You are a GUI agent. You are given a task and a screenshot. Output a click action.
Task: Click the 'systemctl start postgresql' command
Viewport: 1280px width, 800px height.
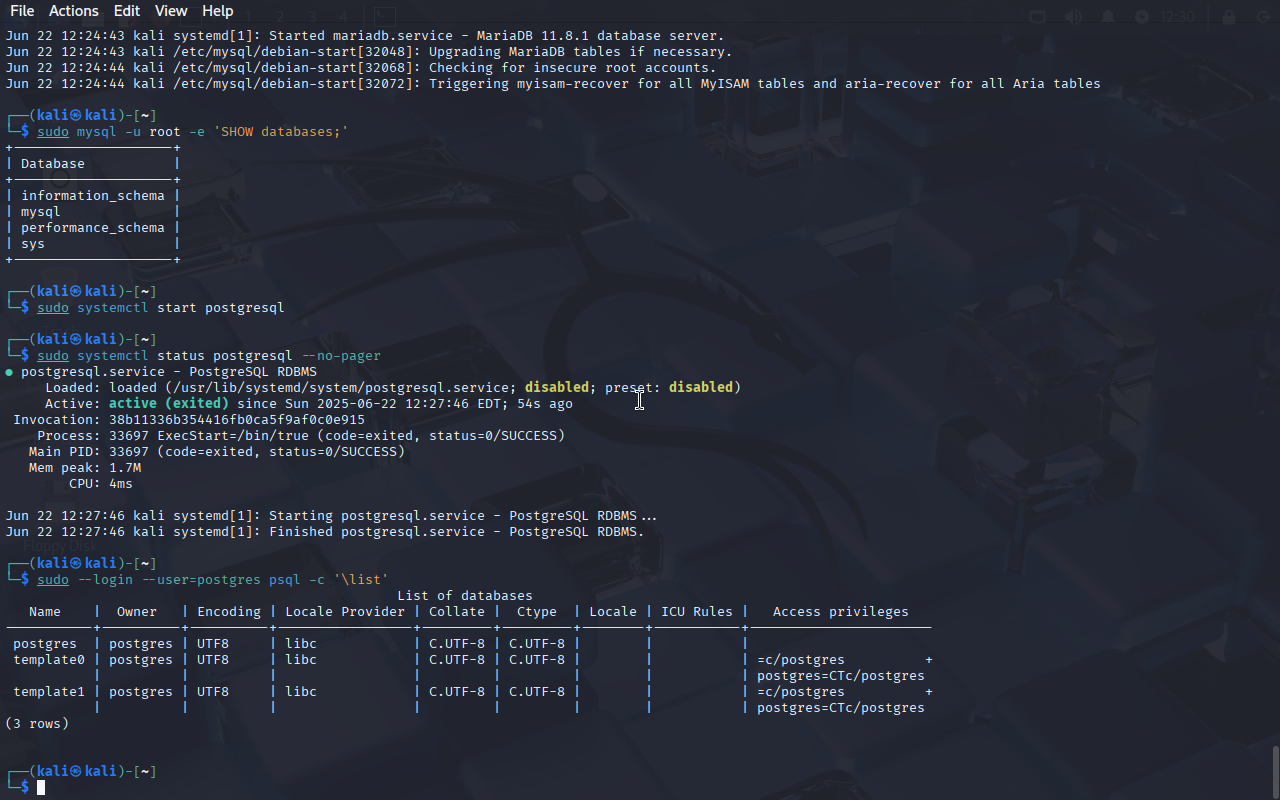181,308
